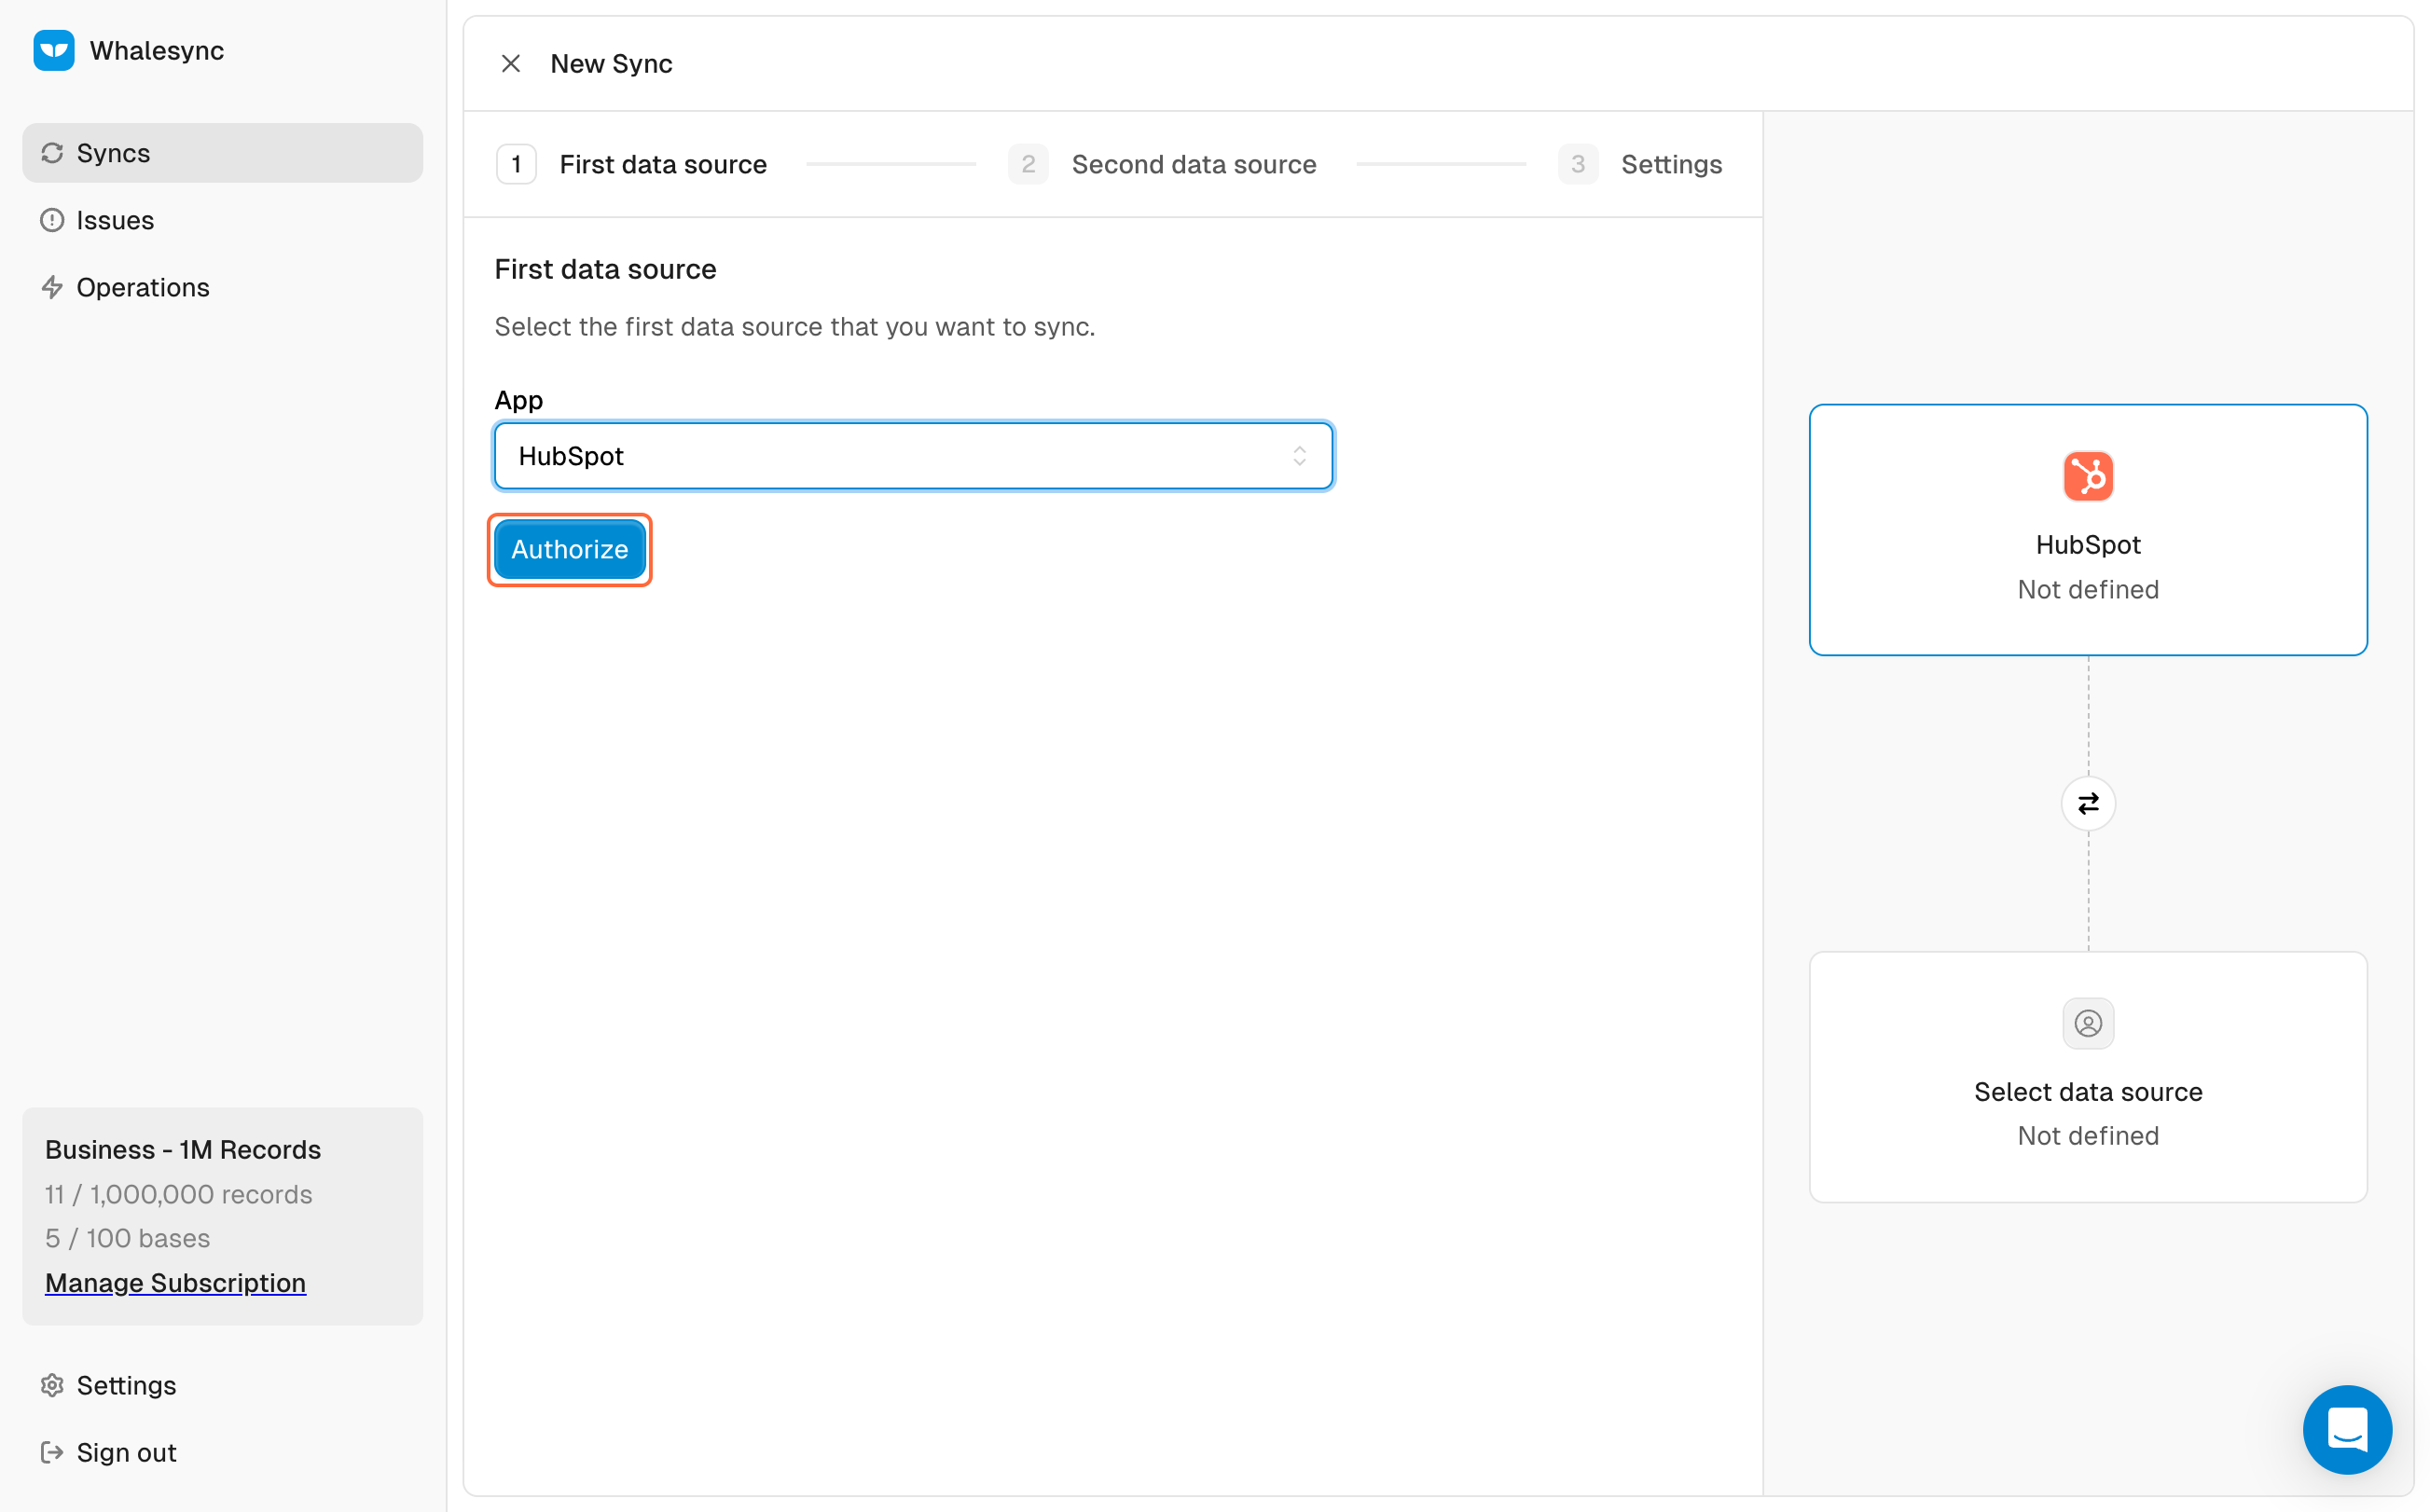Open the Manage Subscription link
This screenshot has width=2430, height=1512.
[x=175, y=1282]
